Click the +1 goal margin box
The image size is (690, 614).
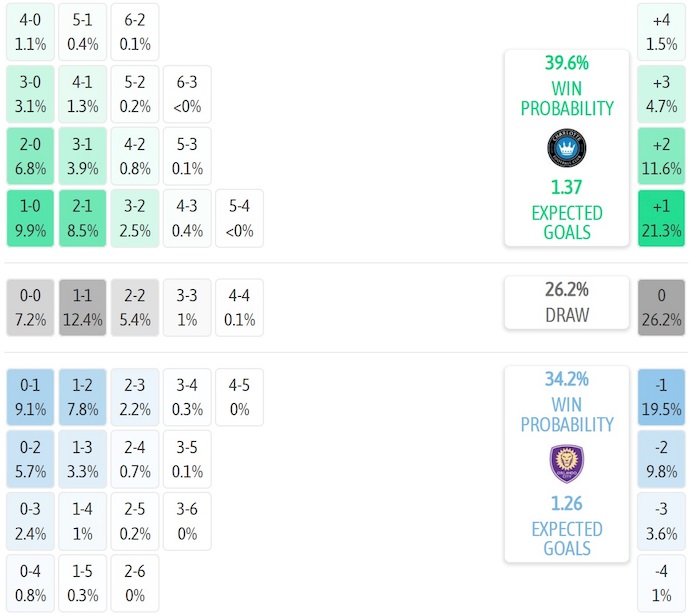point(661,218)
